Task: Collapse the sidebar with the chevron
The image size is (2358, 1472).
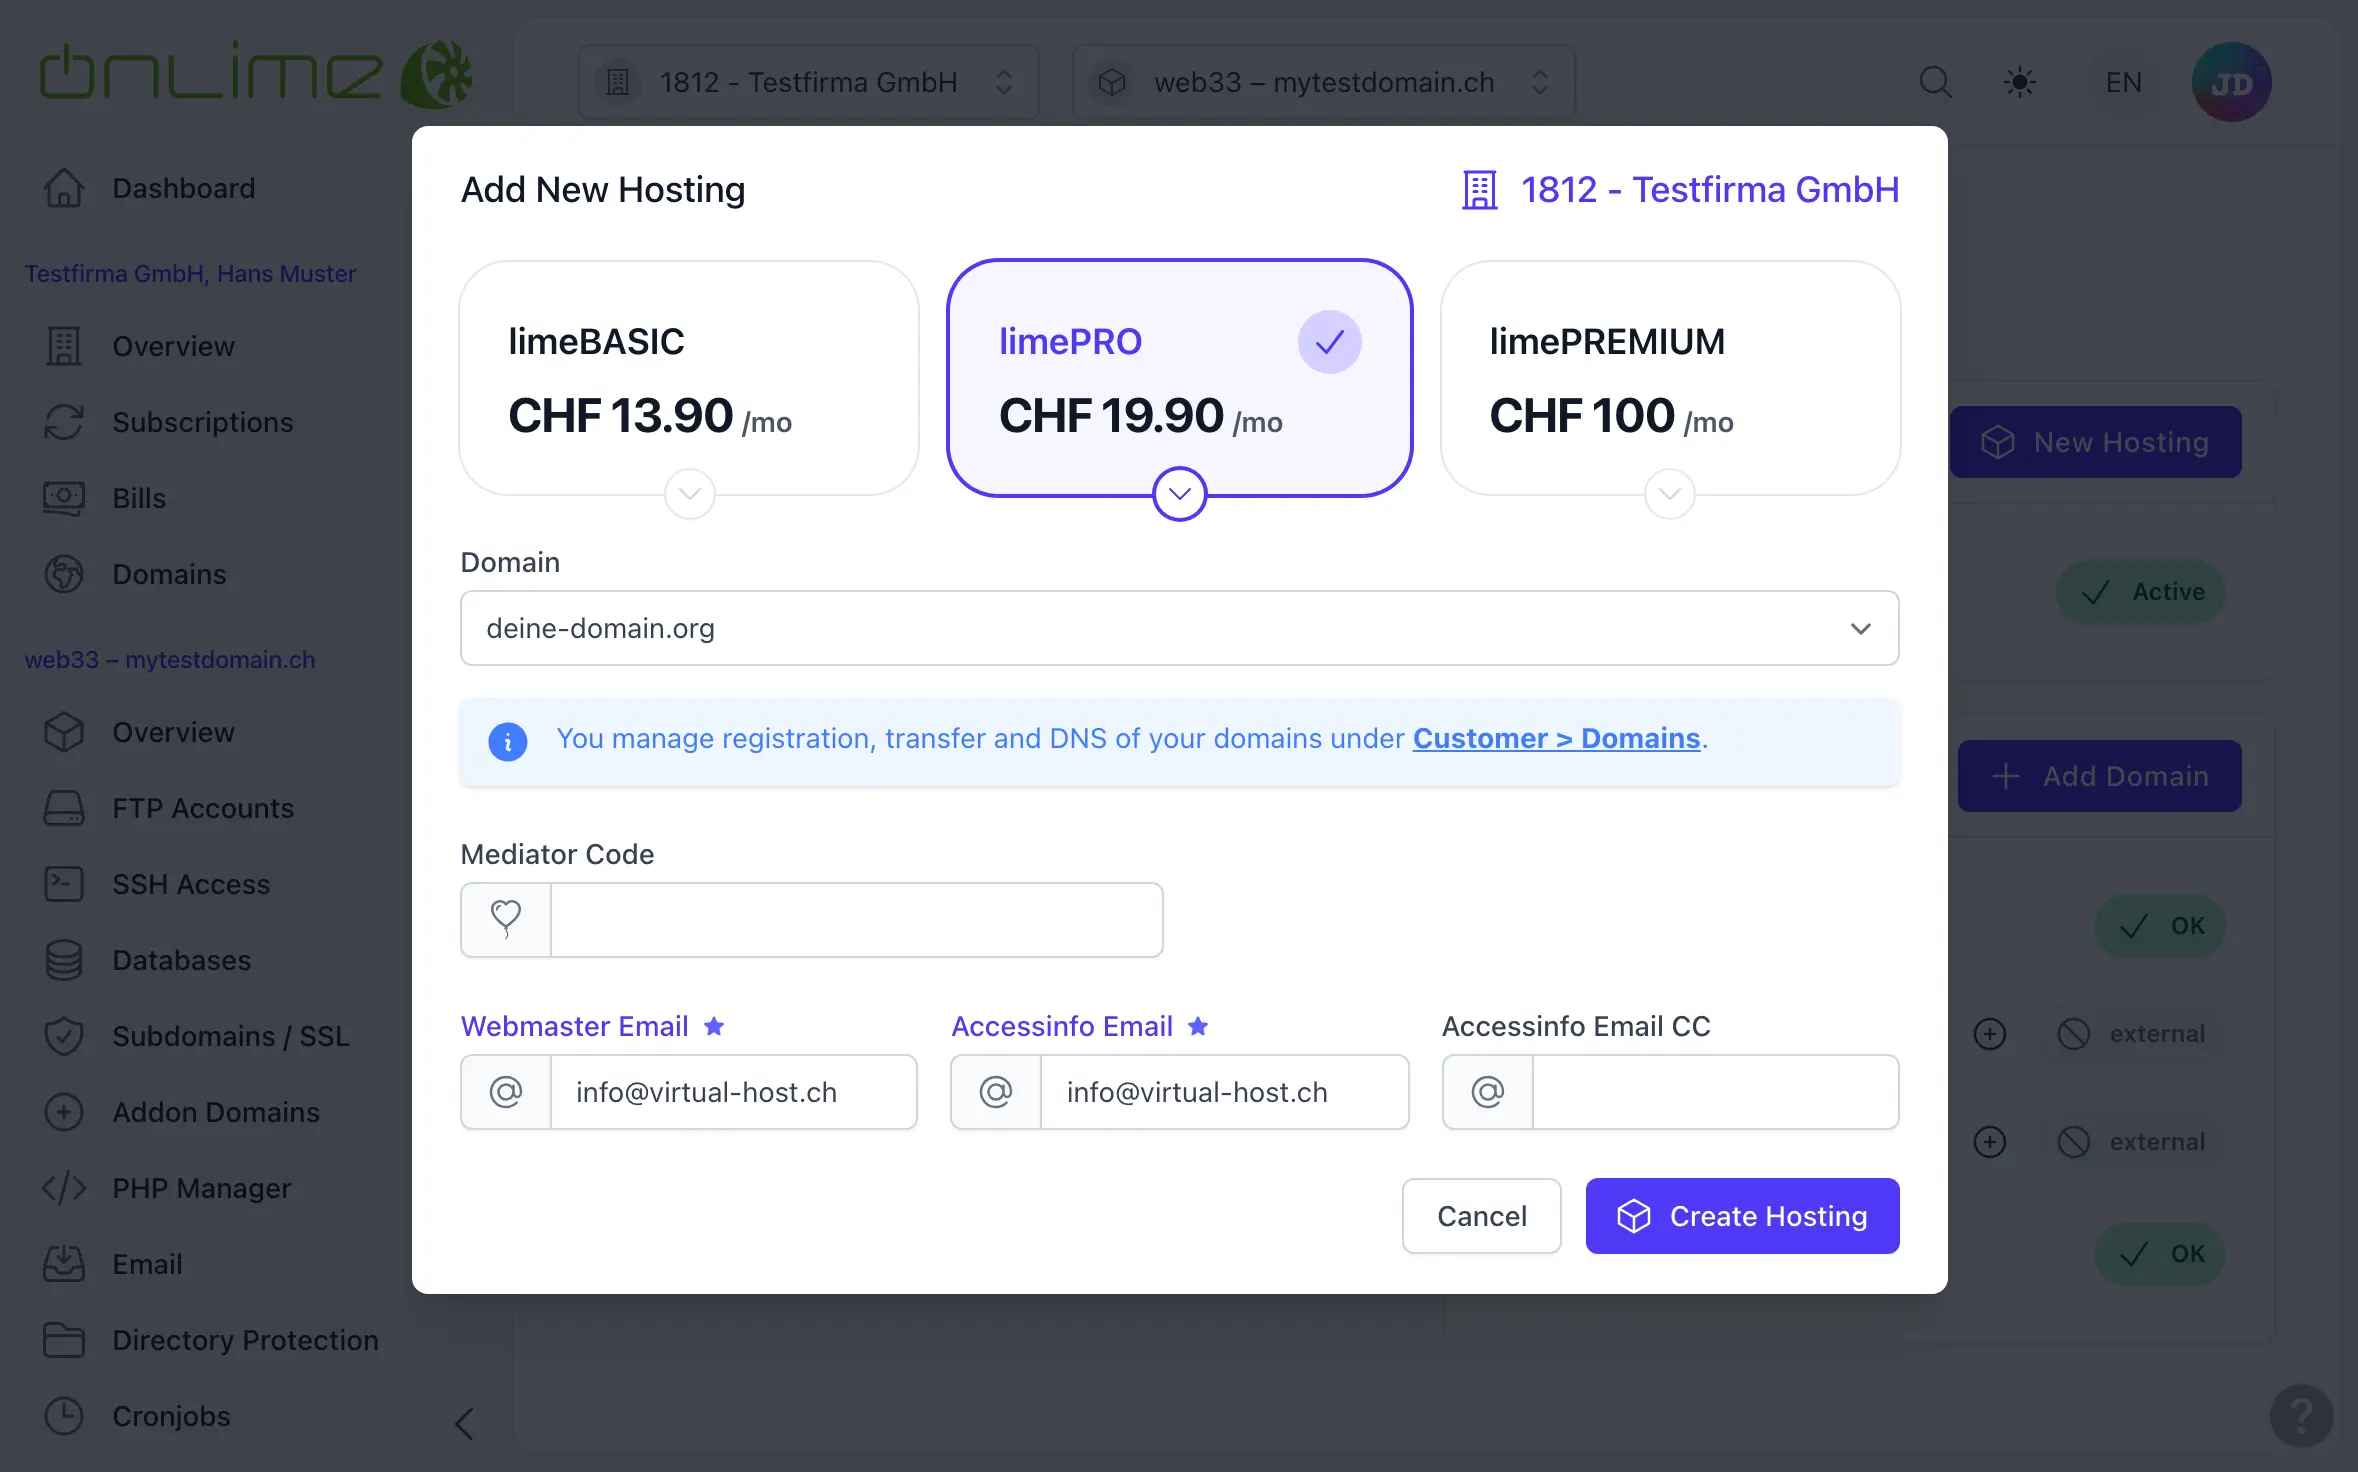Action: pyautogui.click(x=464, y=1423)
